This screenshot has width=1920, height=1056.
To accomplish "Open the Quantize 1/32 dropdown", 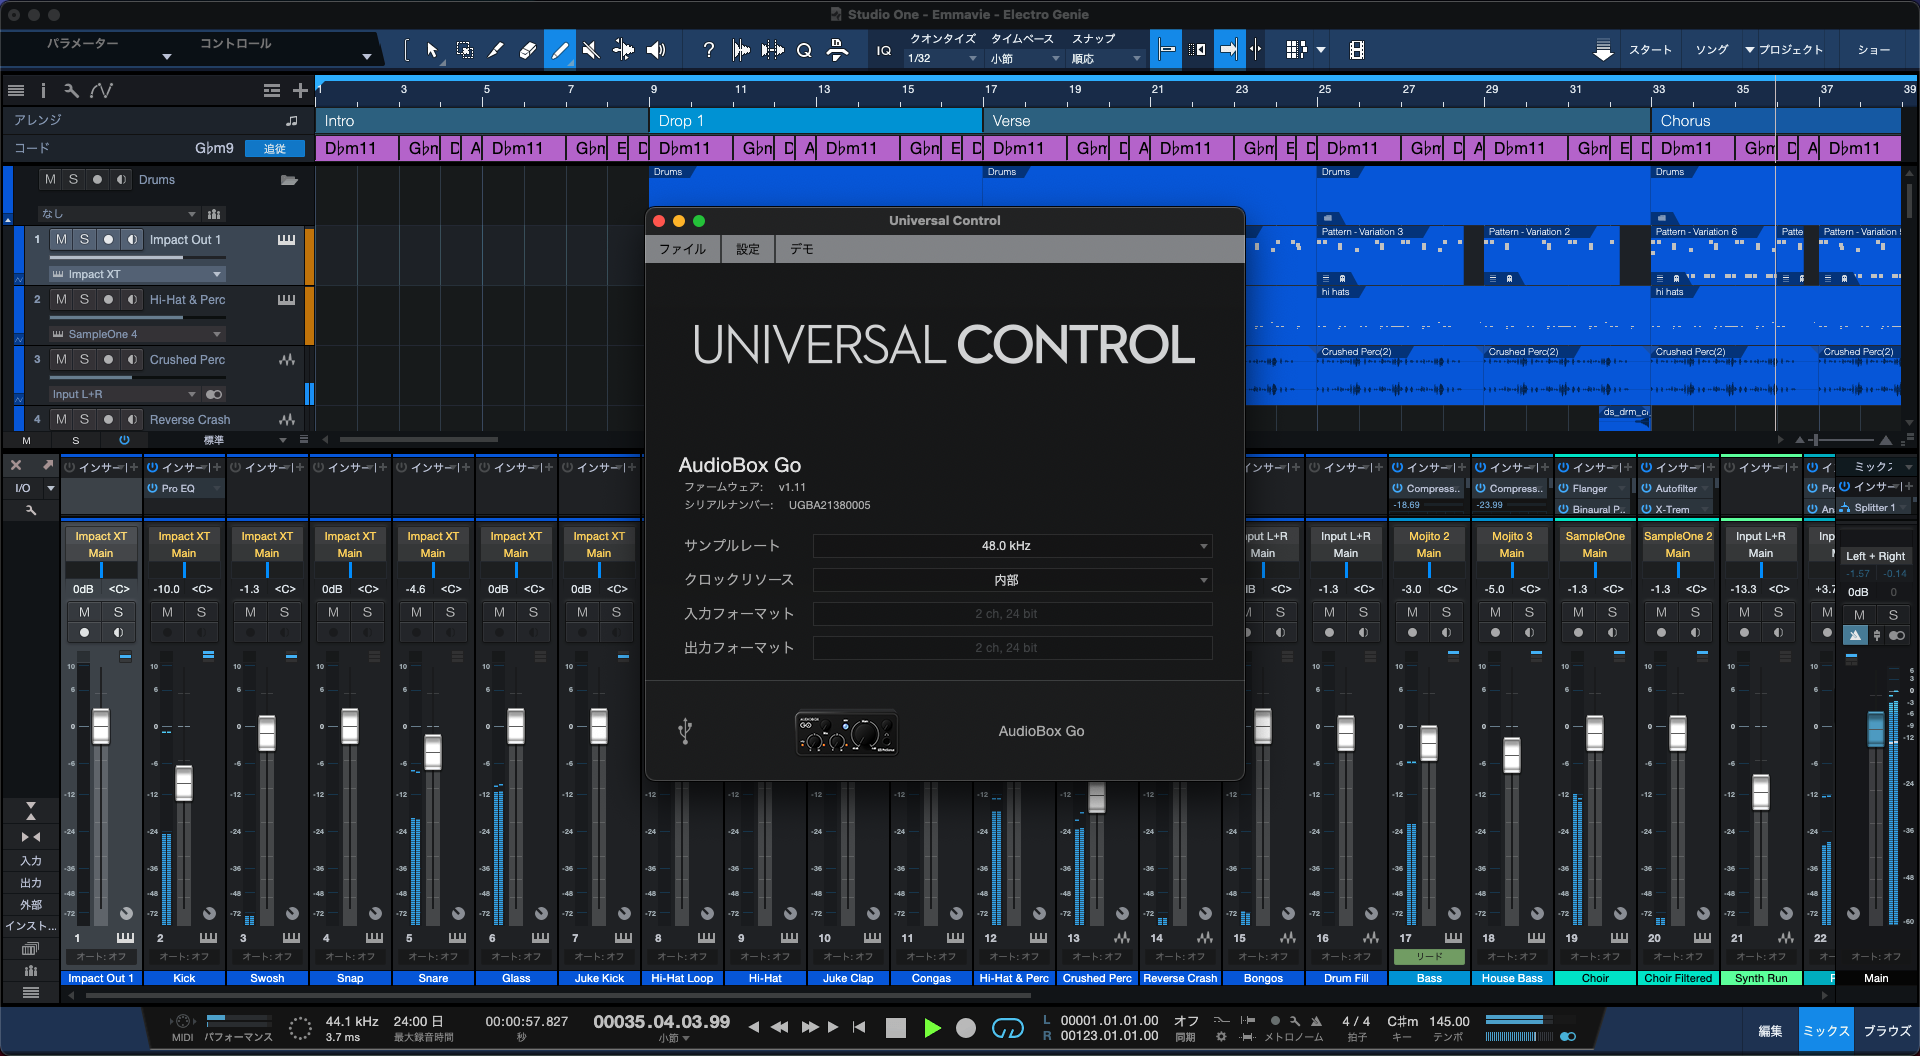I will click(942, 59).
